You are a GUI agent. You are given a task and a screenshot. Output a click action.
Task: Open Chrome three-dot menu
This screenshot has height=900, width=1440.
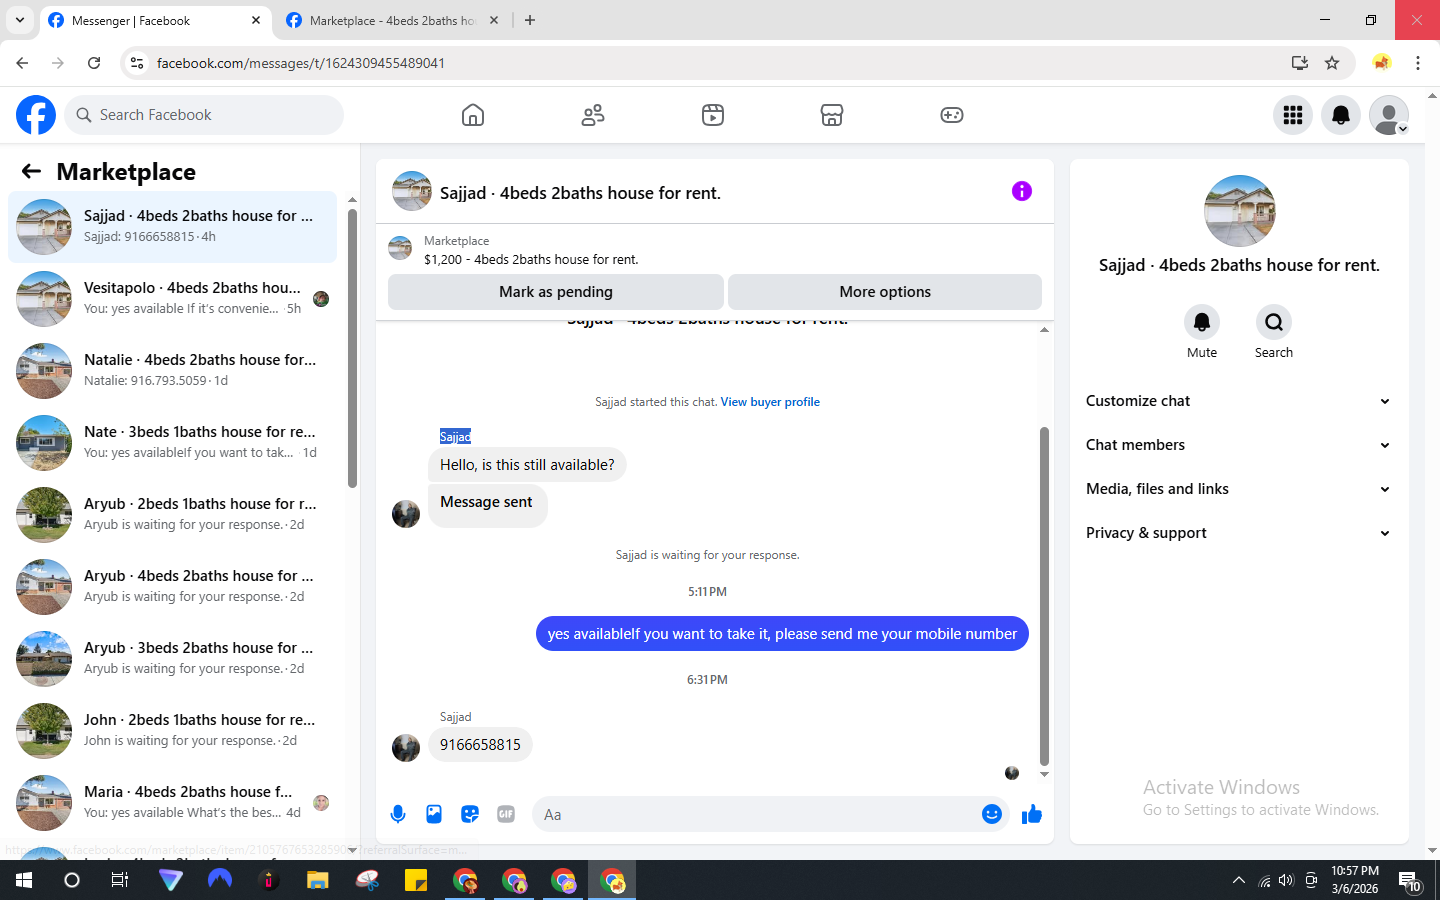(x=1418, y=63)
